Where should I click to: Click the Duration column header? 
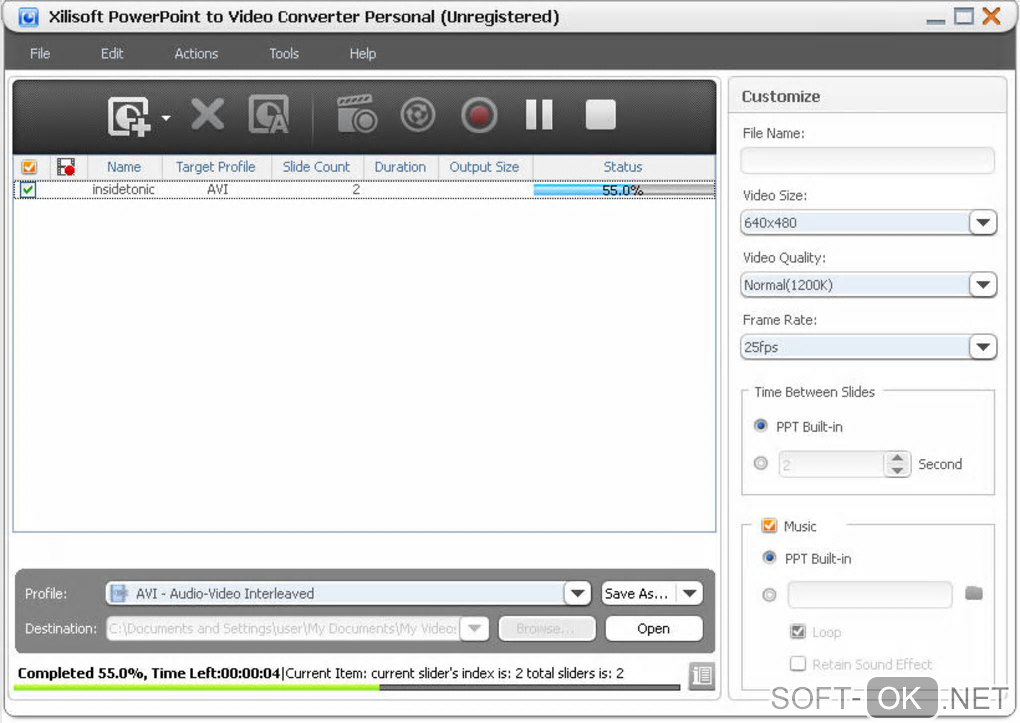point(400,167)
